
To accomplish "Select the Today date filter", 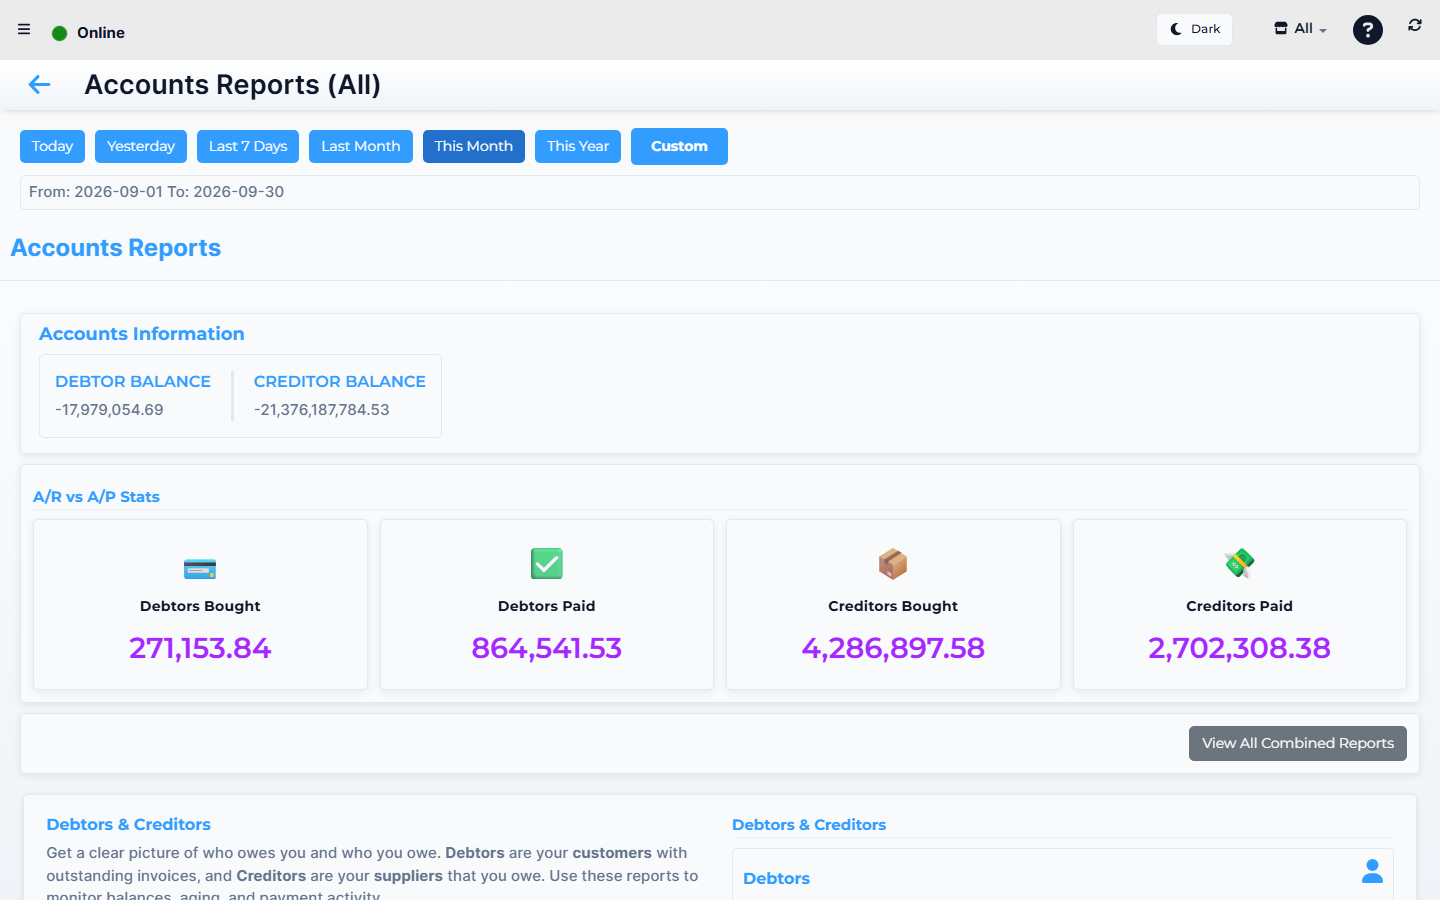I will 52,146.
